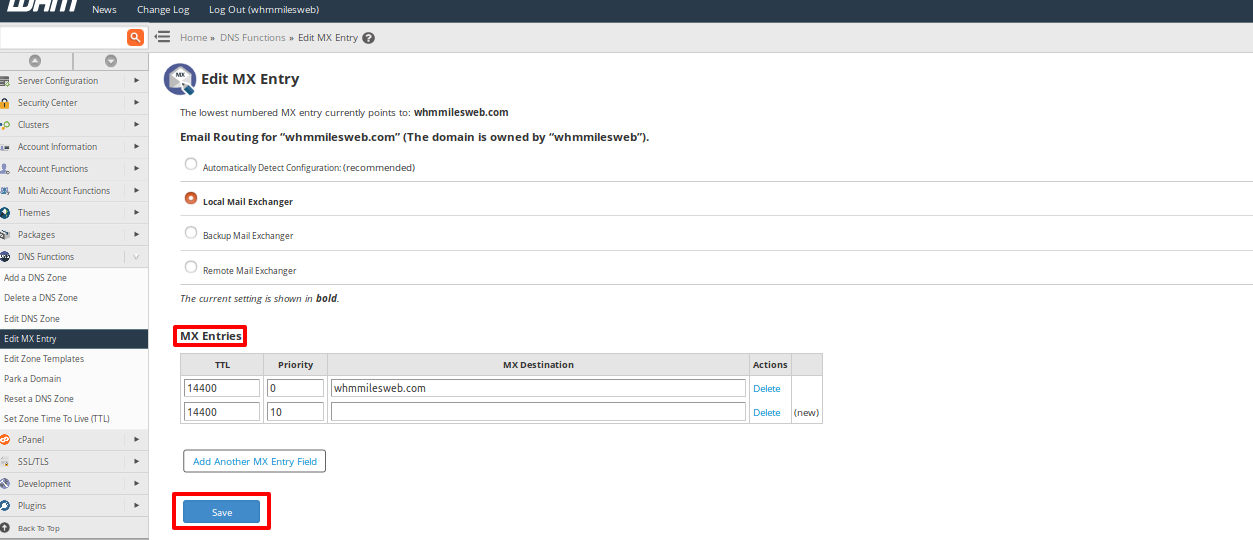Click the Server Configuration icon
The image size is (1253, 540).
click(x=6, y=81)
